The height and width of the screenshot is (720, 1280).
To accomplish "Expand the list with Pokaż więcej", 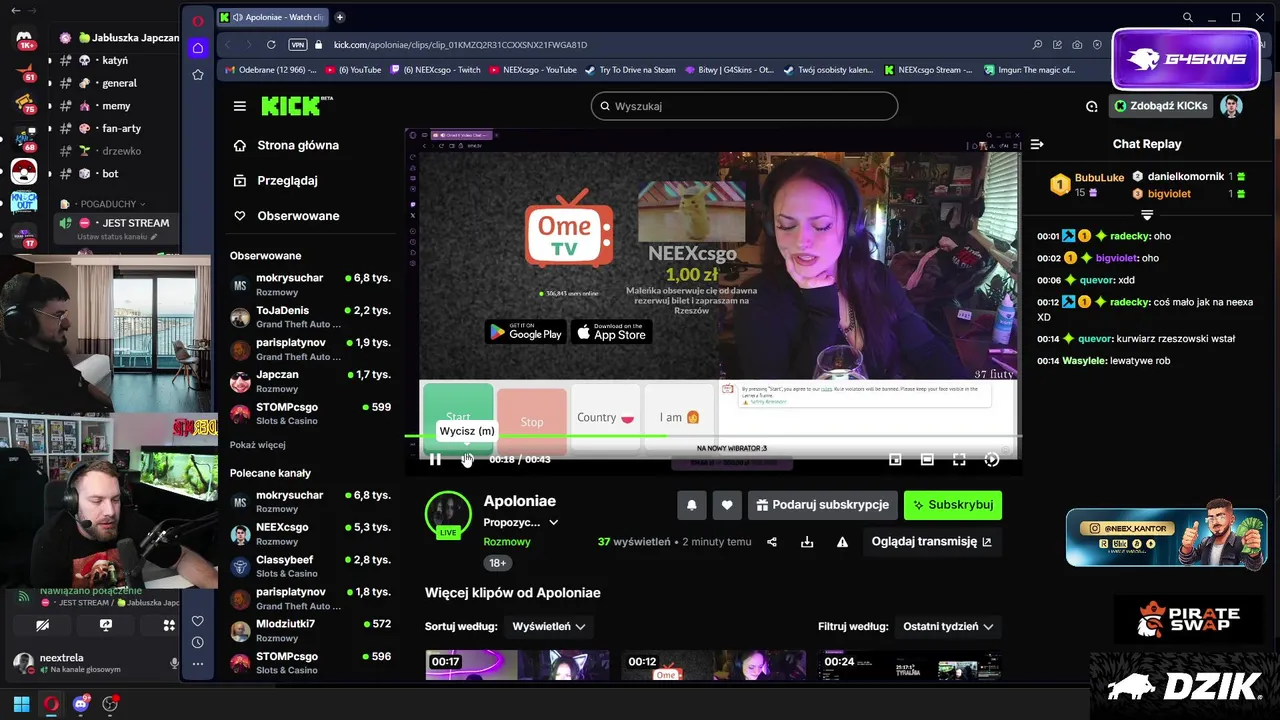I will click(258, 445).
